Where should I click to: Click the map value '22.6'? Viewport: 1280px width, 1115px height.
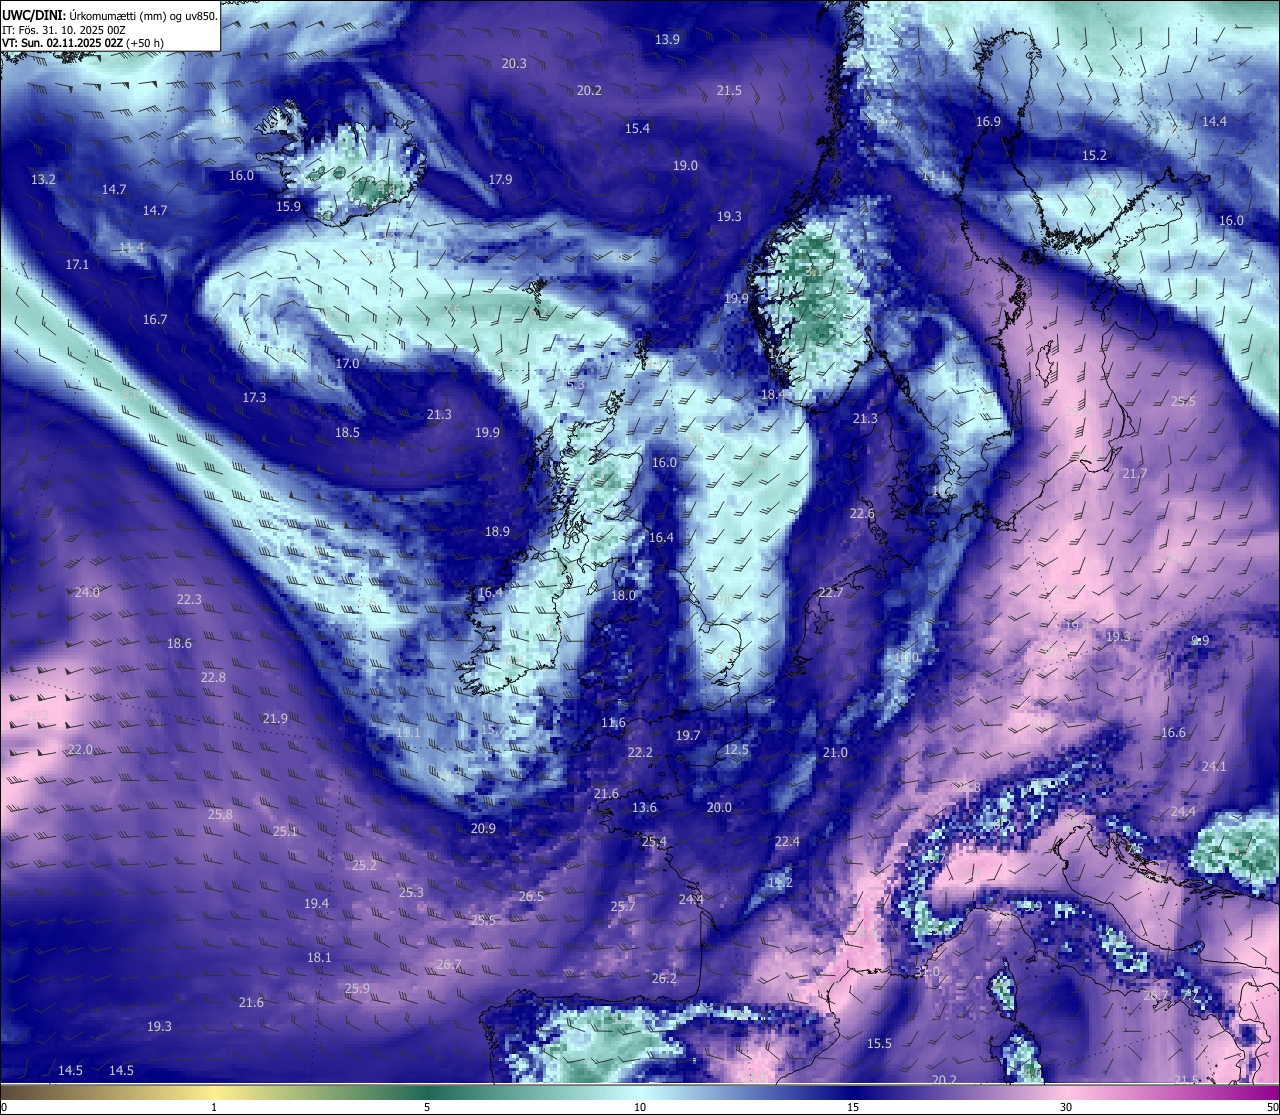(x=862, y=513)
